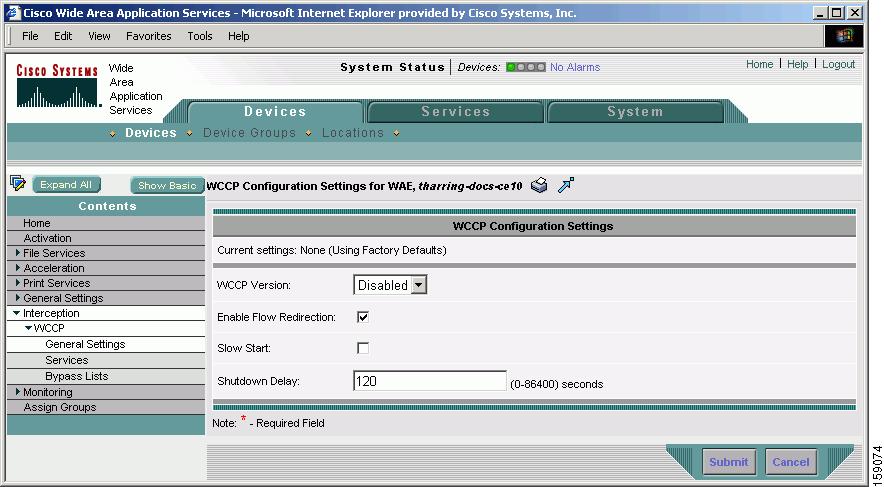884x487 pixels.
Task: Enable the Slow Start checkbox
Action: (363, 348)
